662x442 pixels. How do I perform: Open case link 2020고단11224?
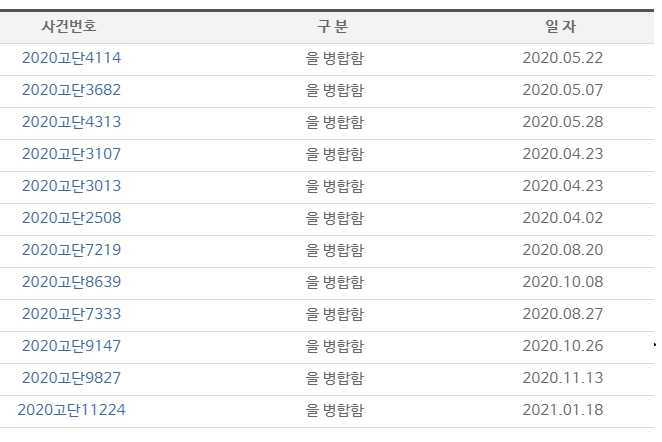[x=71, y=410]
